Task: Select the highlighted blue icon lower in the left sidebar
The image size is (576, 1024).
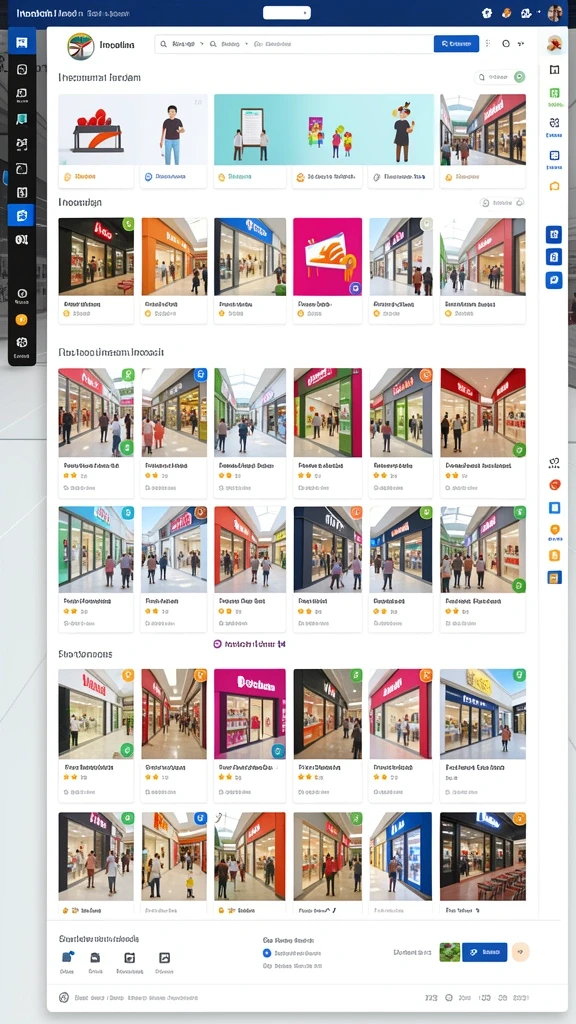Action: coord(21,215)
